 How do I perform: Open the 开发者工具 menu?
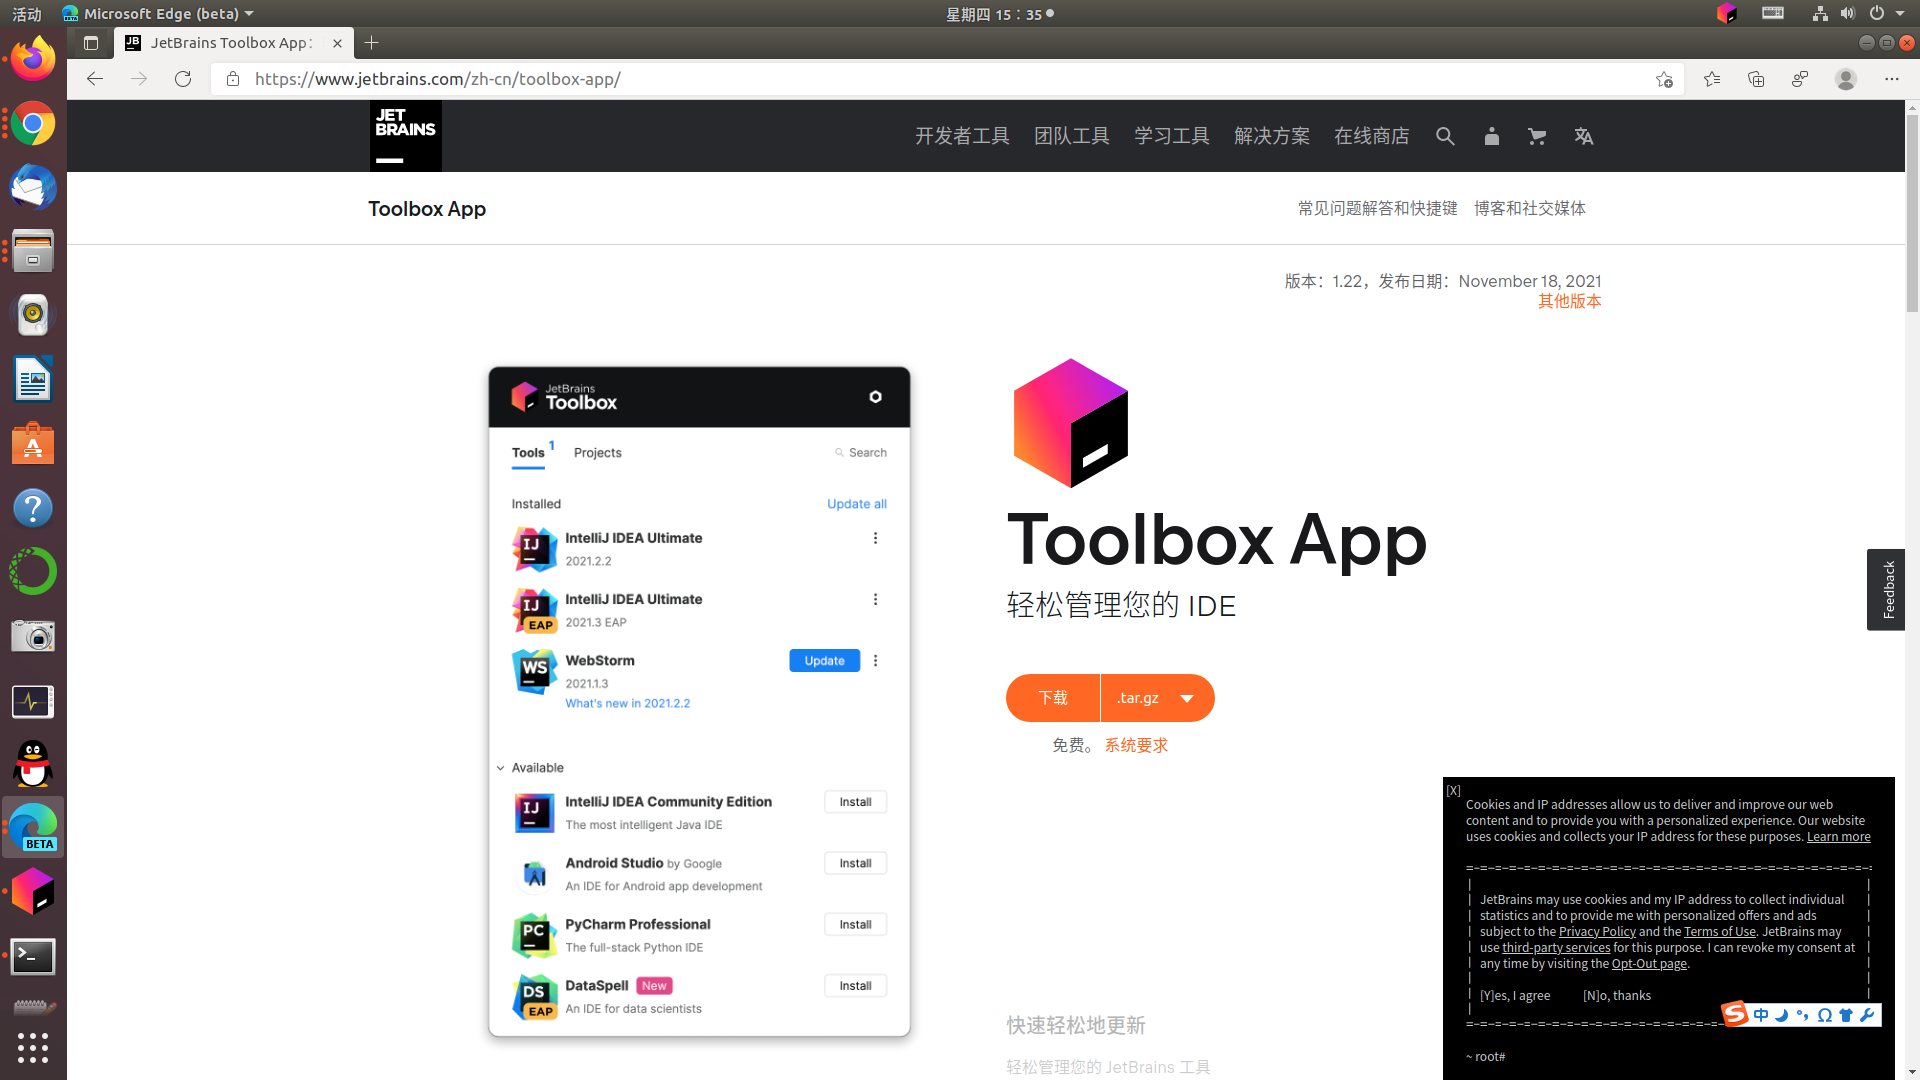pos(962,136)
